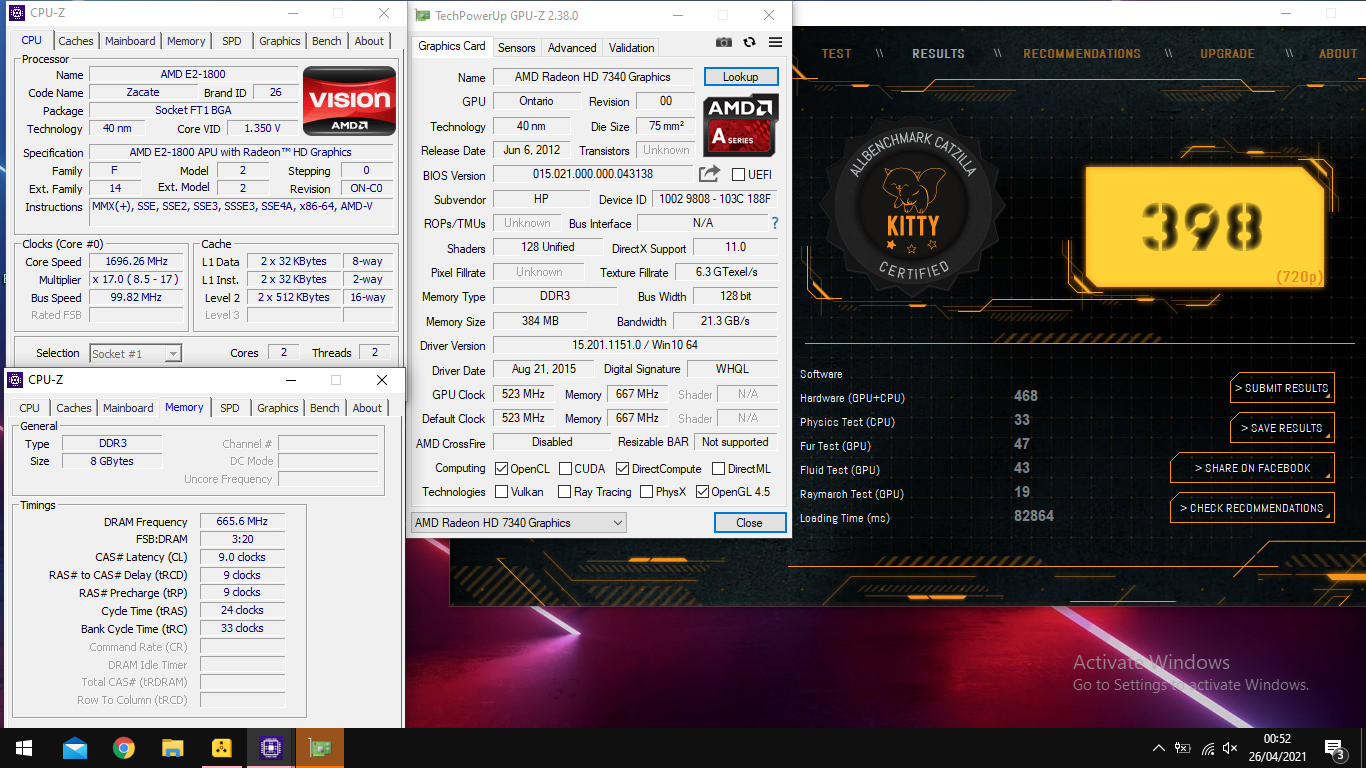Open the GPU-Z hamburger menu
1366x768 pixels.
(775, 42)
